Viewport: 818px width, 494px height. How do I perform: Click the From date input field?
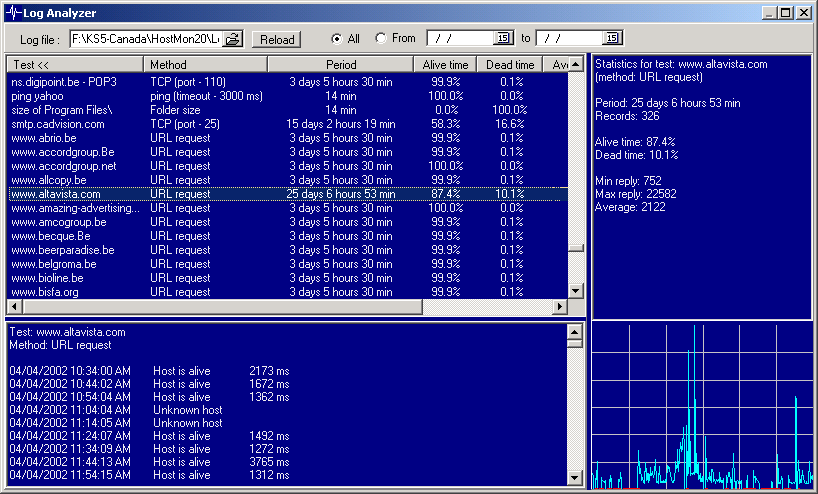tap(461, 38)
